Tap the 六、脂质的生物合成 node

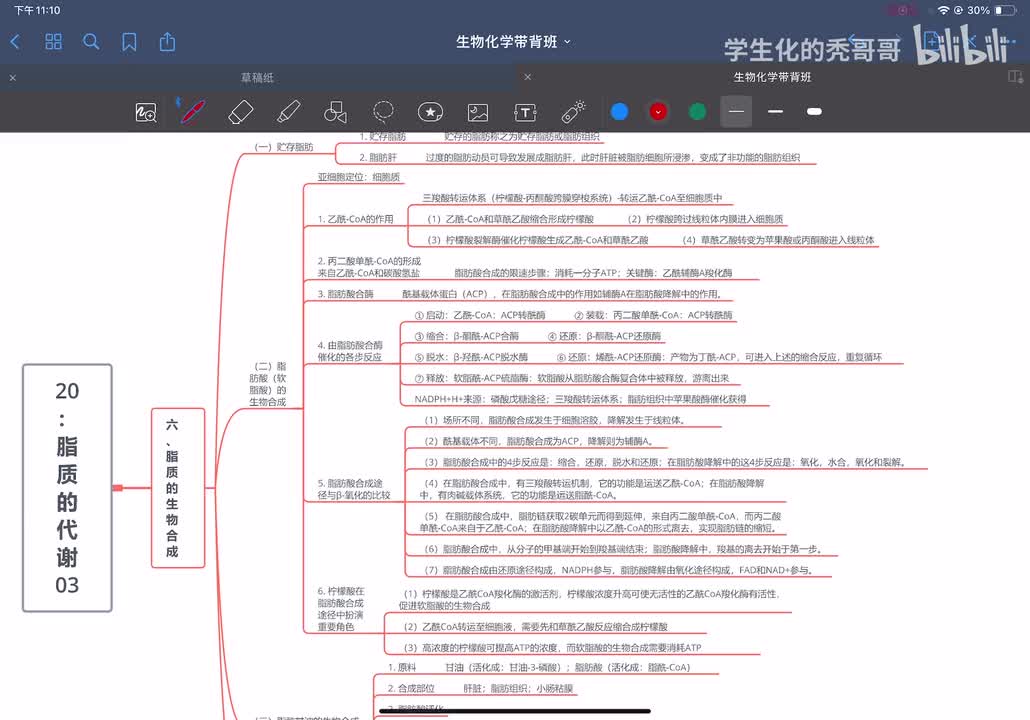(178, 488)
